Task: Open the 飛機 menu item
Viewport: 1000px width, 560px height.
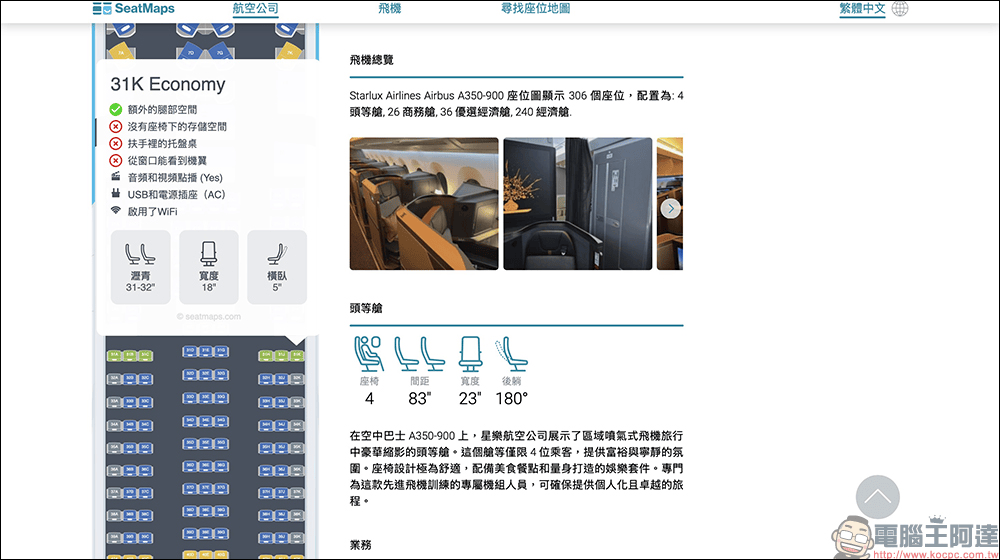Action: (x=389, y=8)
